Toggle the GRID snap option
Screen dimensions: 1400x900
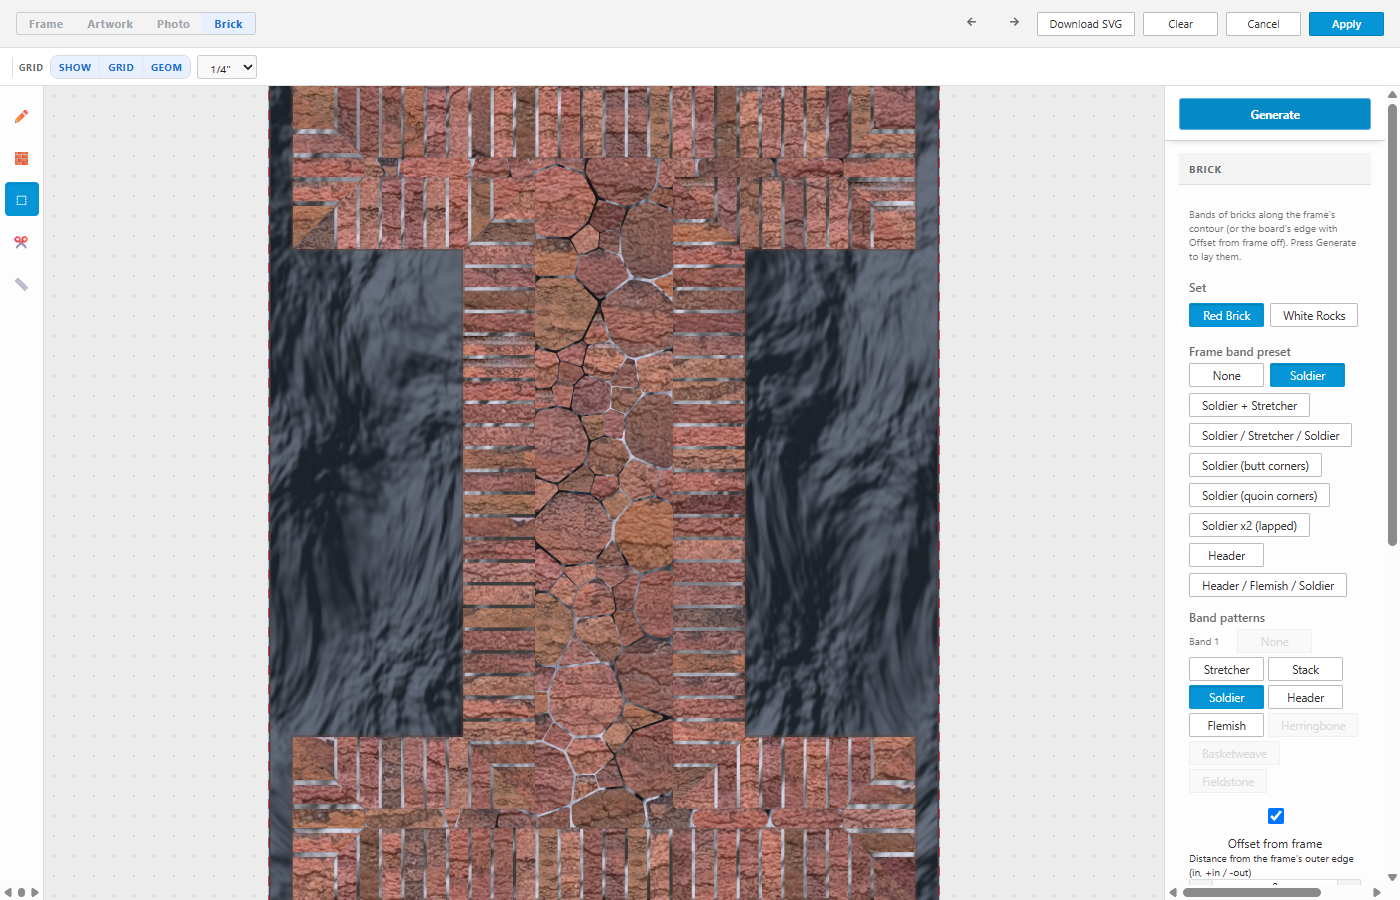coord(121,67)
